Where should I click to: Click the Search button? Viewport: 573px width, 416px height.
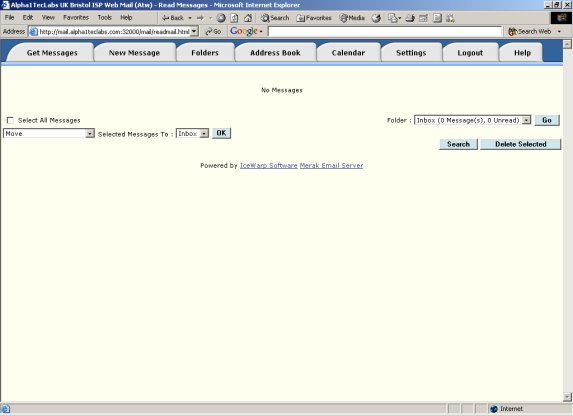click(x=458, y=144)
